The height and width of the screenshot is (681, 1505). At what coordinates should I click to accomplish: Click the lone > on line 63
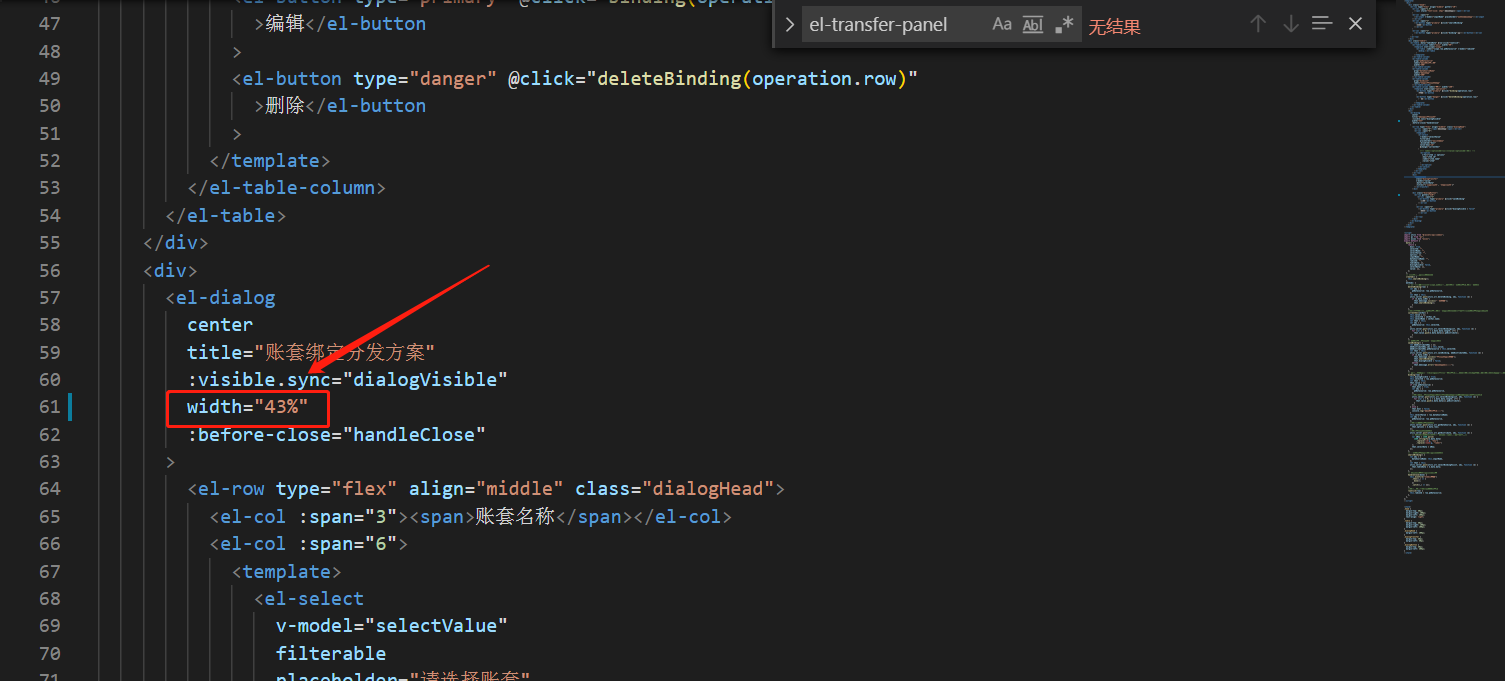pyautogui.click(x=170, y=462)
